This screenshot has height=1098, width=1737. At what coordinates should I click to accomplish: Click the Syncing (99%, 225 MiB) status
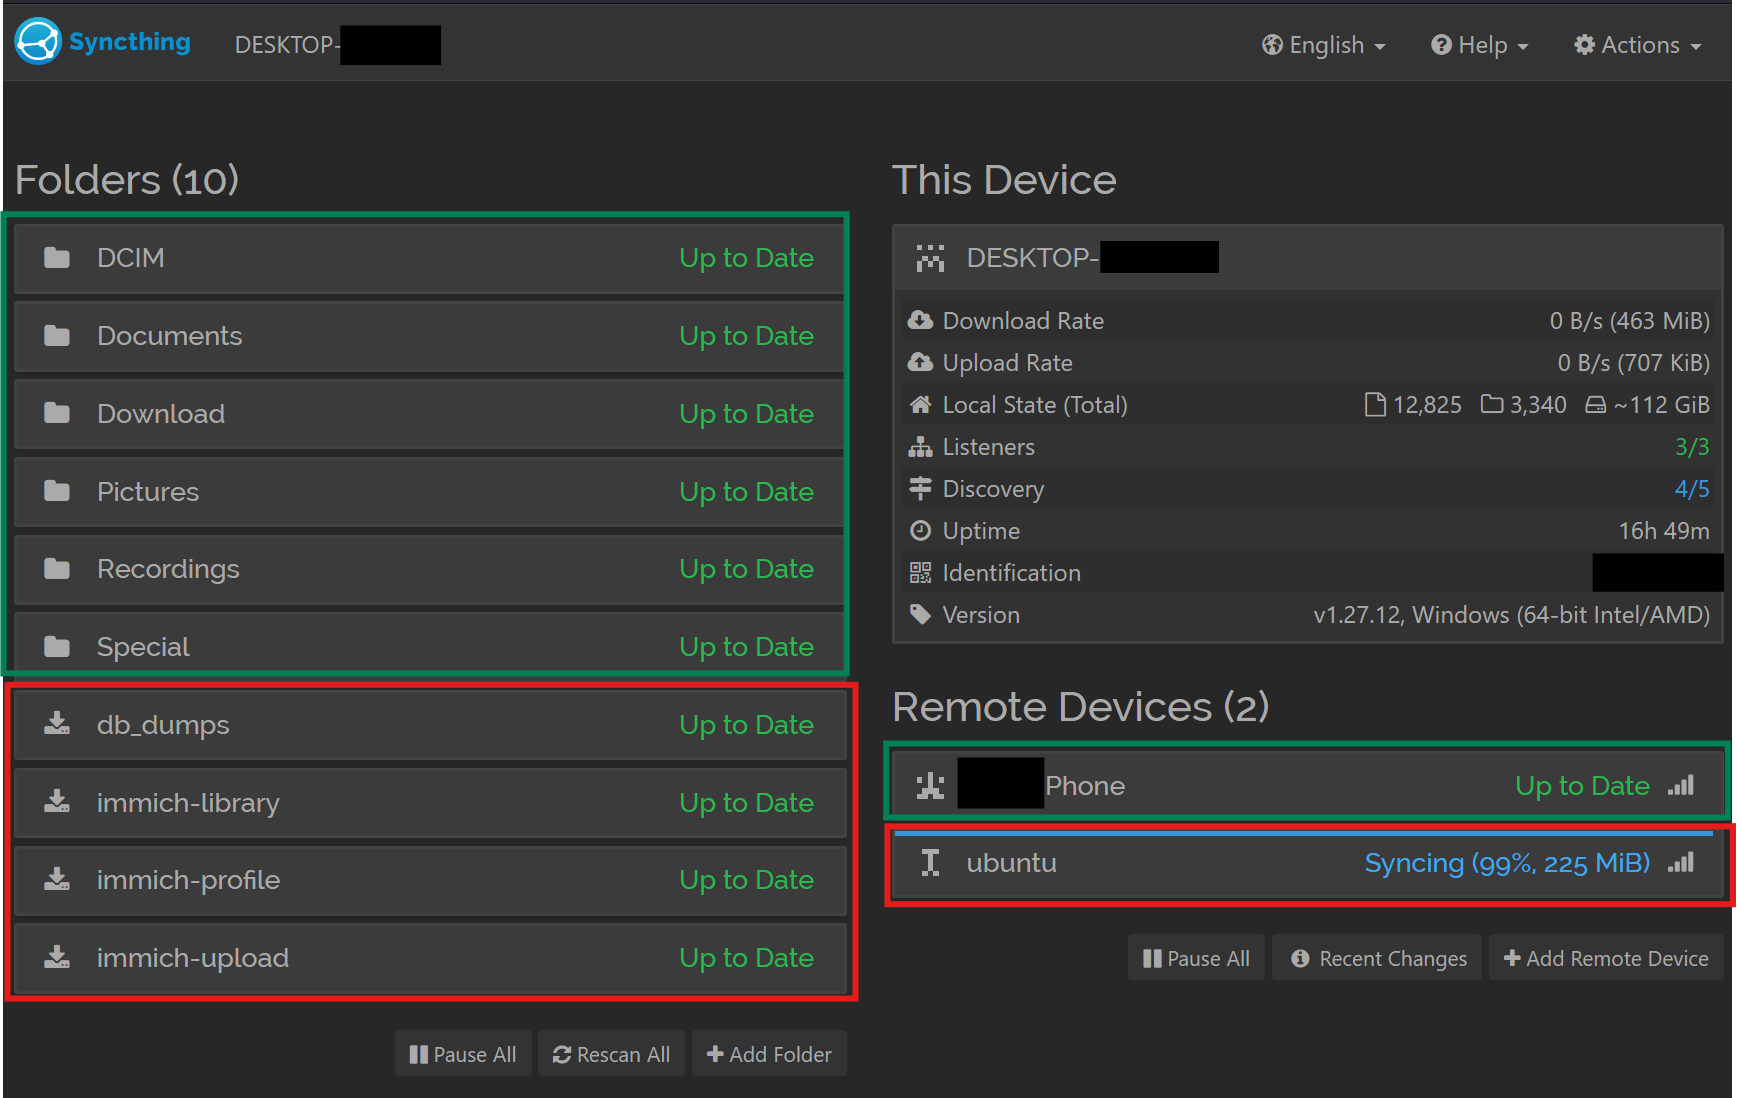click(x=1507, y=863)
